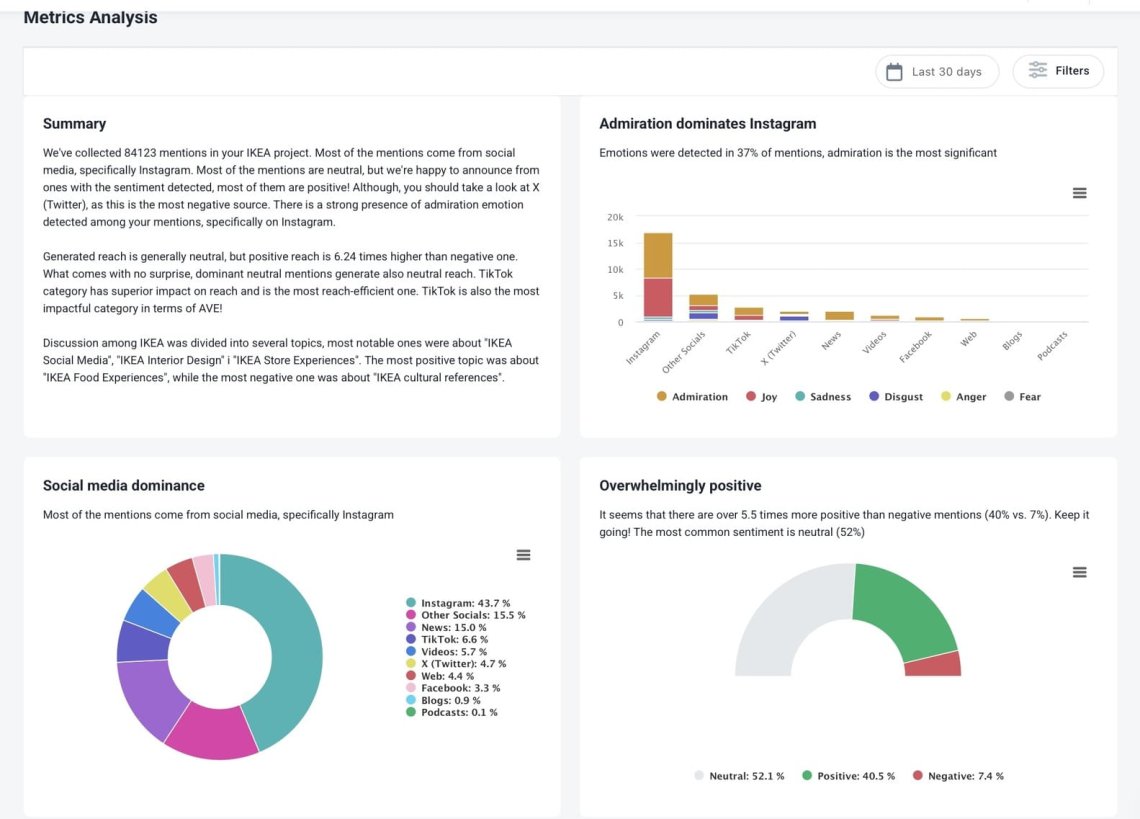Open the Social media dominance chart menu
The width and height of the screenshot is (1140, 819).
[523, 555]
